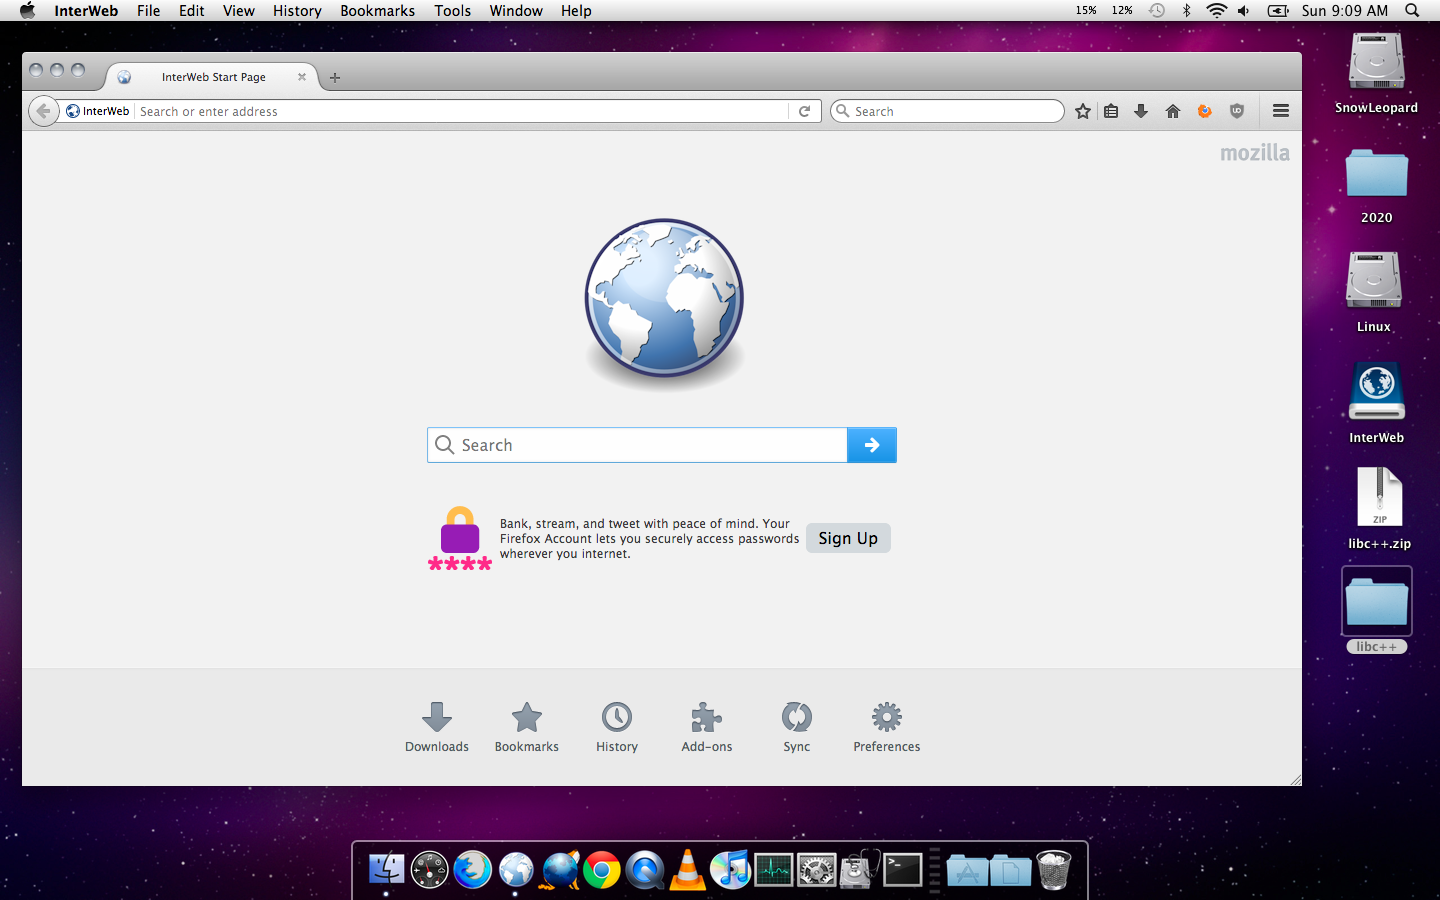Click the Sun 9:09 AM clock
Screen dimensions: 1440x900
click(x=1345, y=11)
